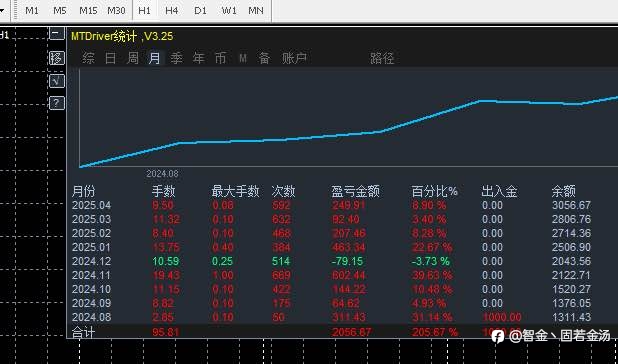Select the 2024.09 month row label
Image resolution: width=618 pixels, height=364 pixels.
click(x=91, y=303)
